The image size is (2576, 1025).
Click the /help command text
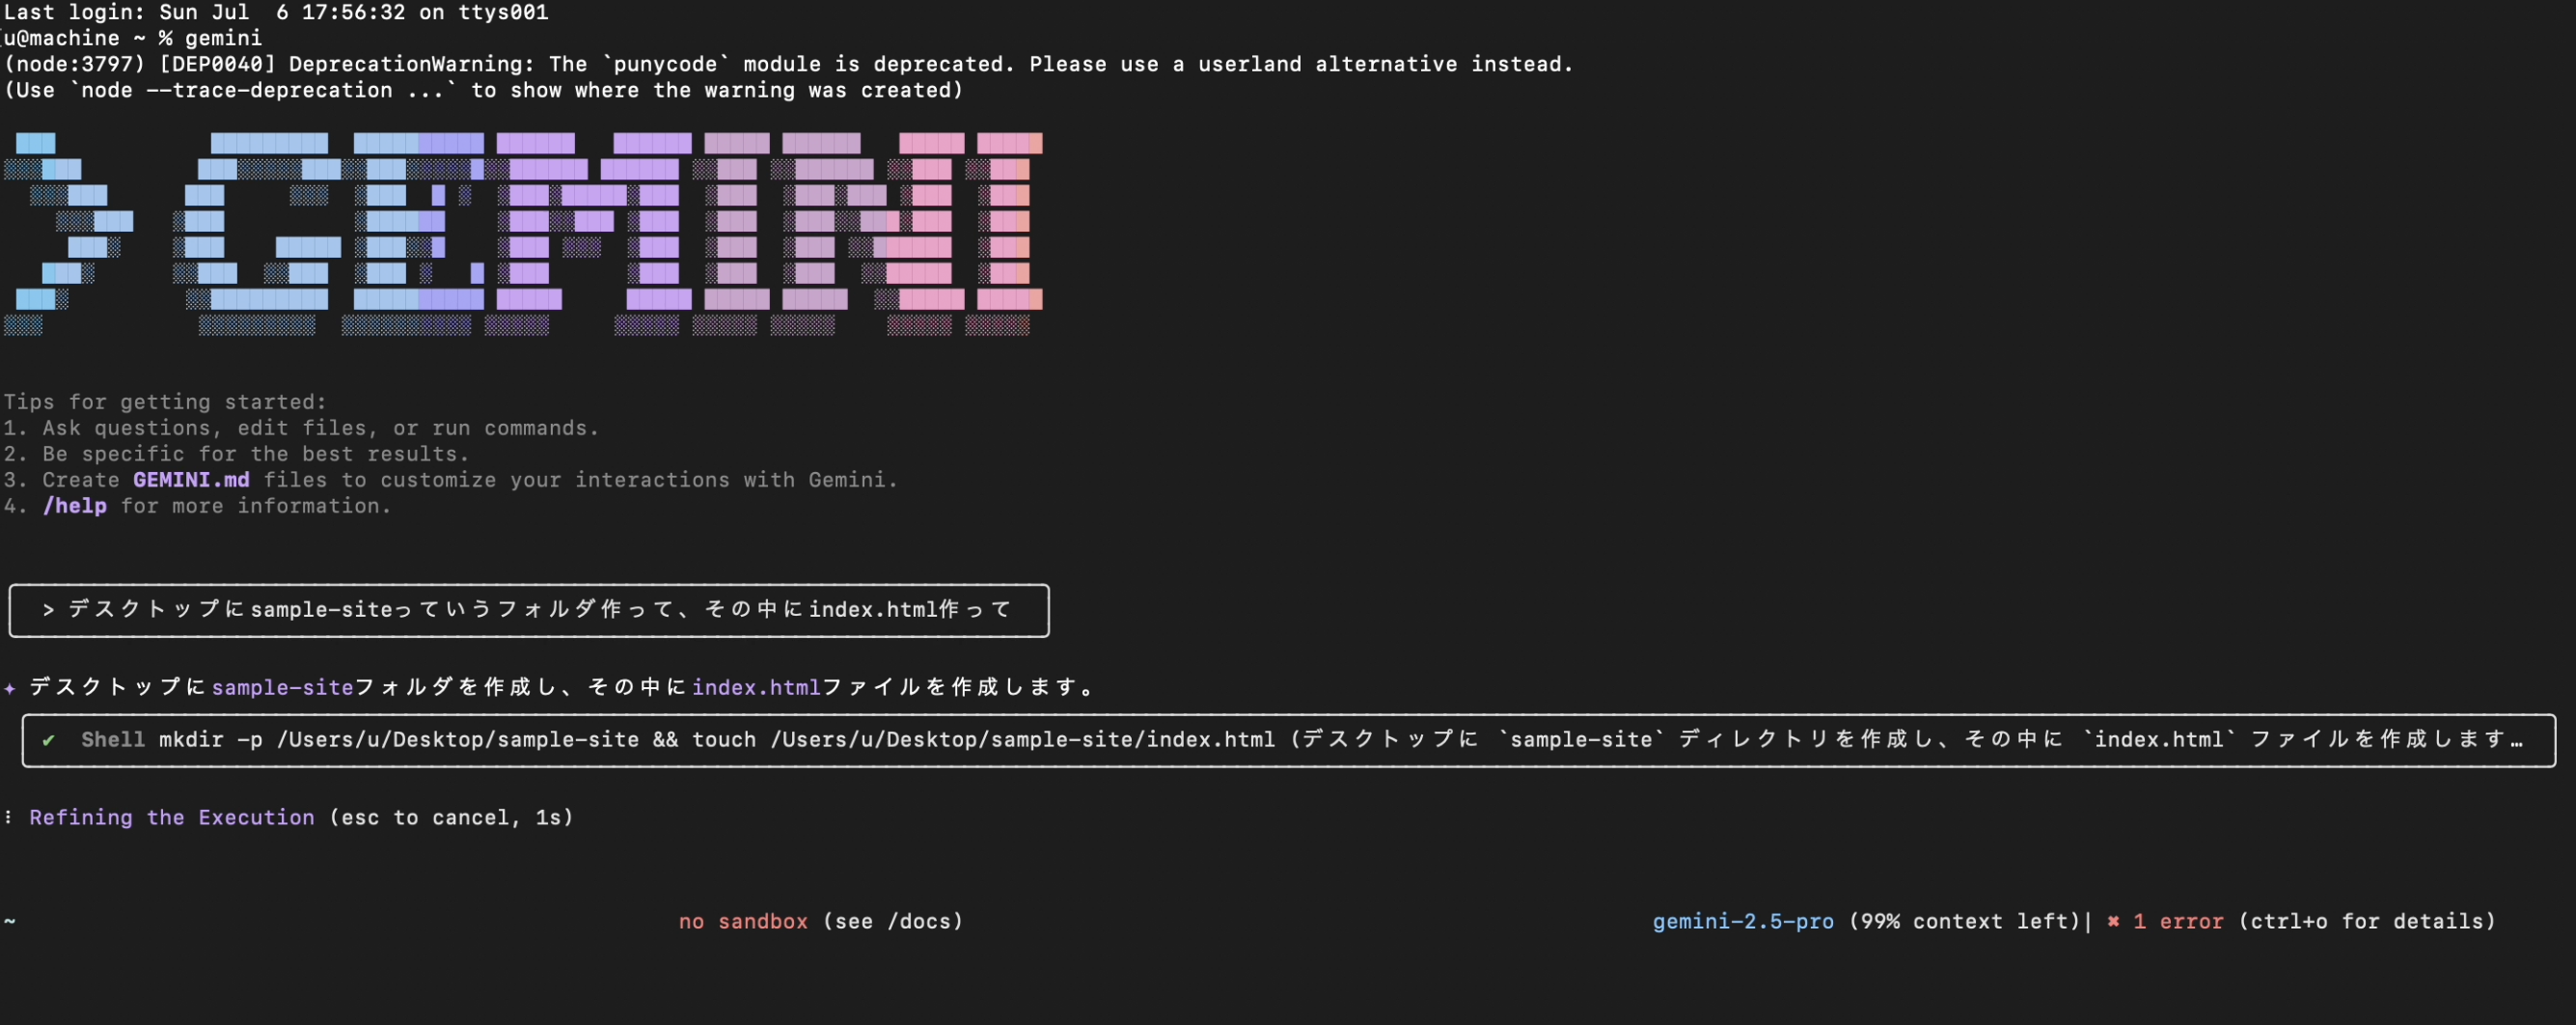point(75,506)
